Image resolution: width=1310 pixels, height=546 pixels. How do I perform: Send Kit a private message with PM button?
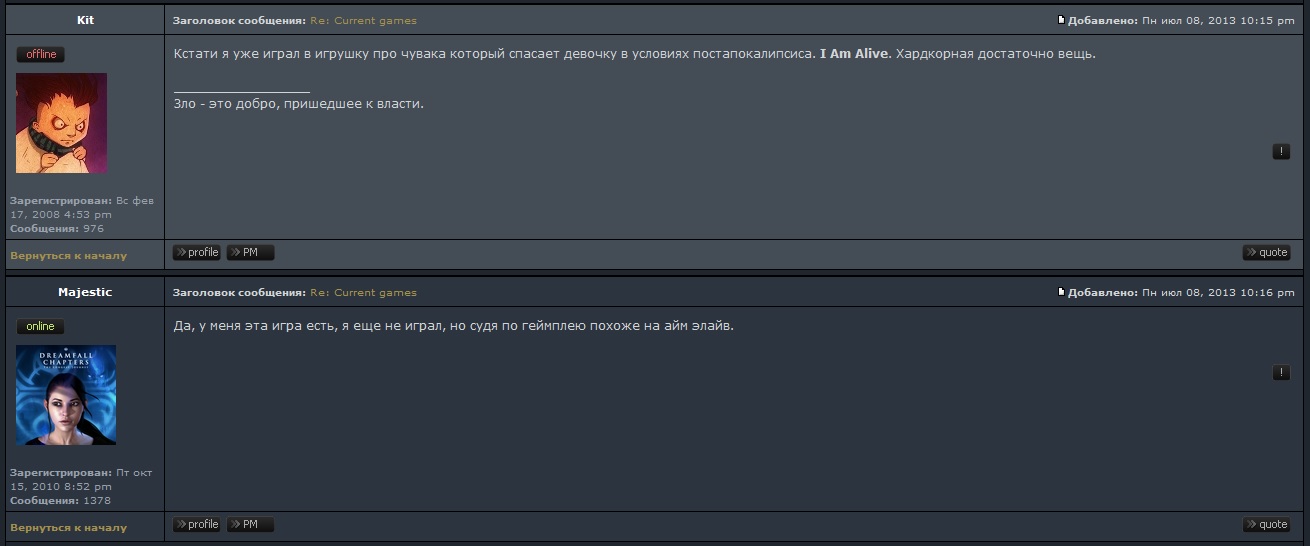coord(250,253)
